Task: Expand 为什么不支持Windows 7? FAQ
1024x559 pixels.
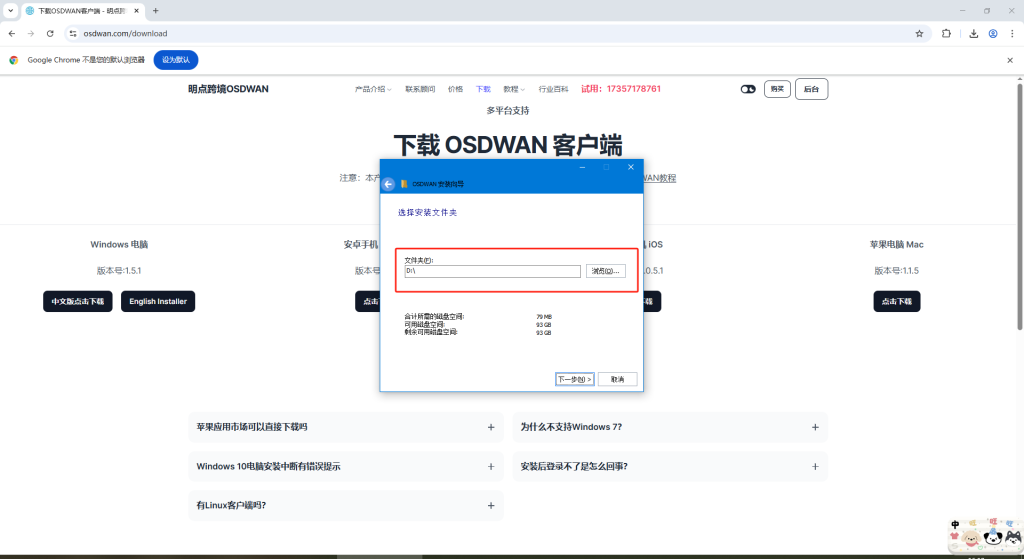Action: pos(670,427)
